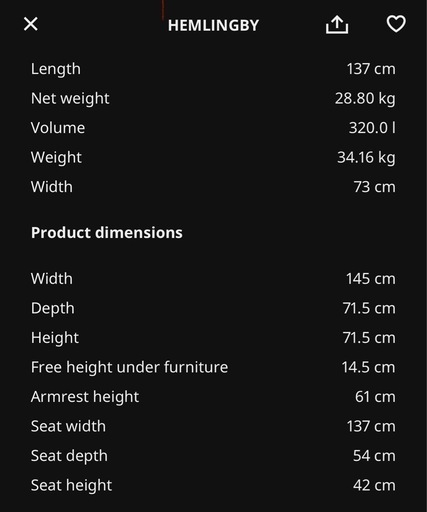Add HEMLINGBY to favourites with heart icon

(x=396, y=24)
